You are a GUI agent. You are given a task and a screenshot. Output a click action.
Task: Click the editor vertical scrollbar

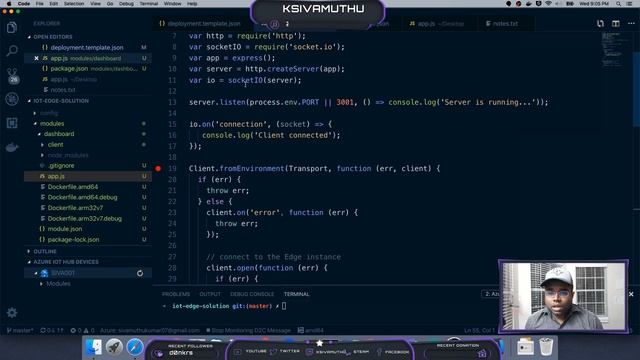coord(636,88)
